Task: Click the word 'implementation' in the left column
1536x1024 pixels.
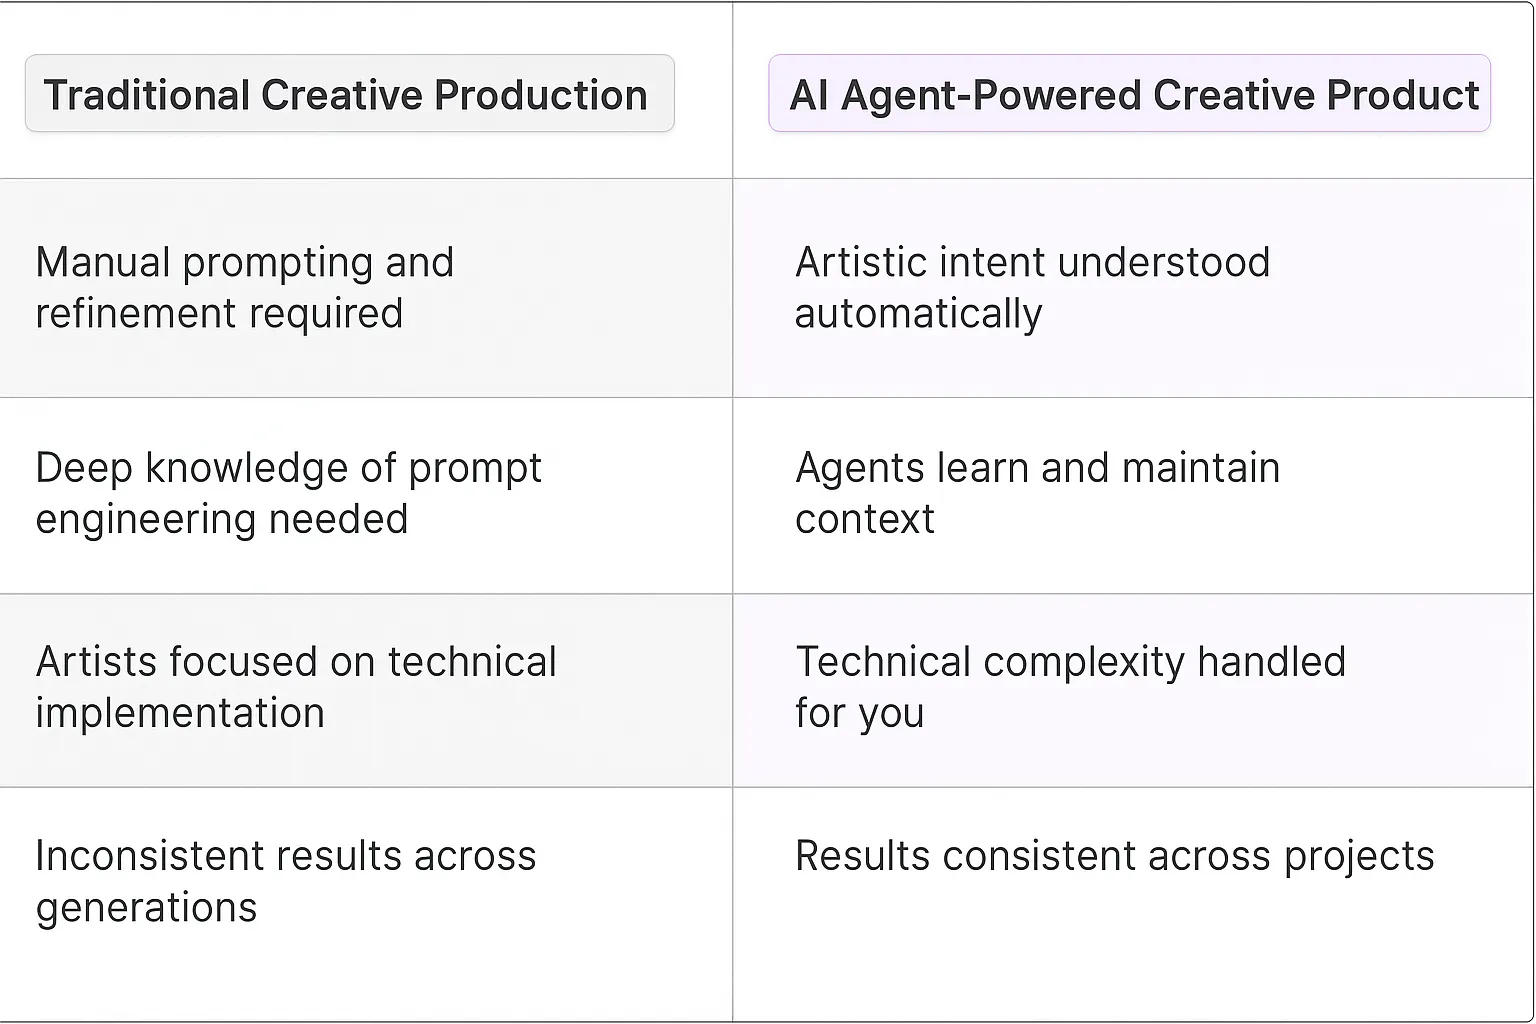Action: click(x=180, y=714)
